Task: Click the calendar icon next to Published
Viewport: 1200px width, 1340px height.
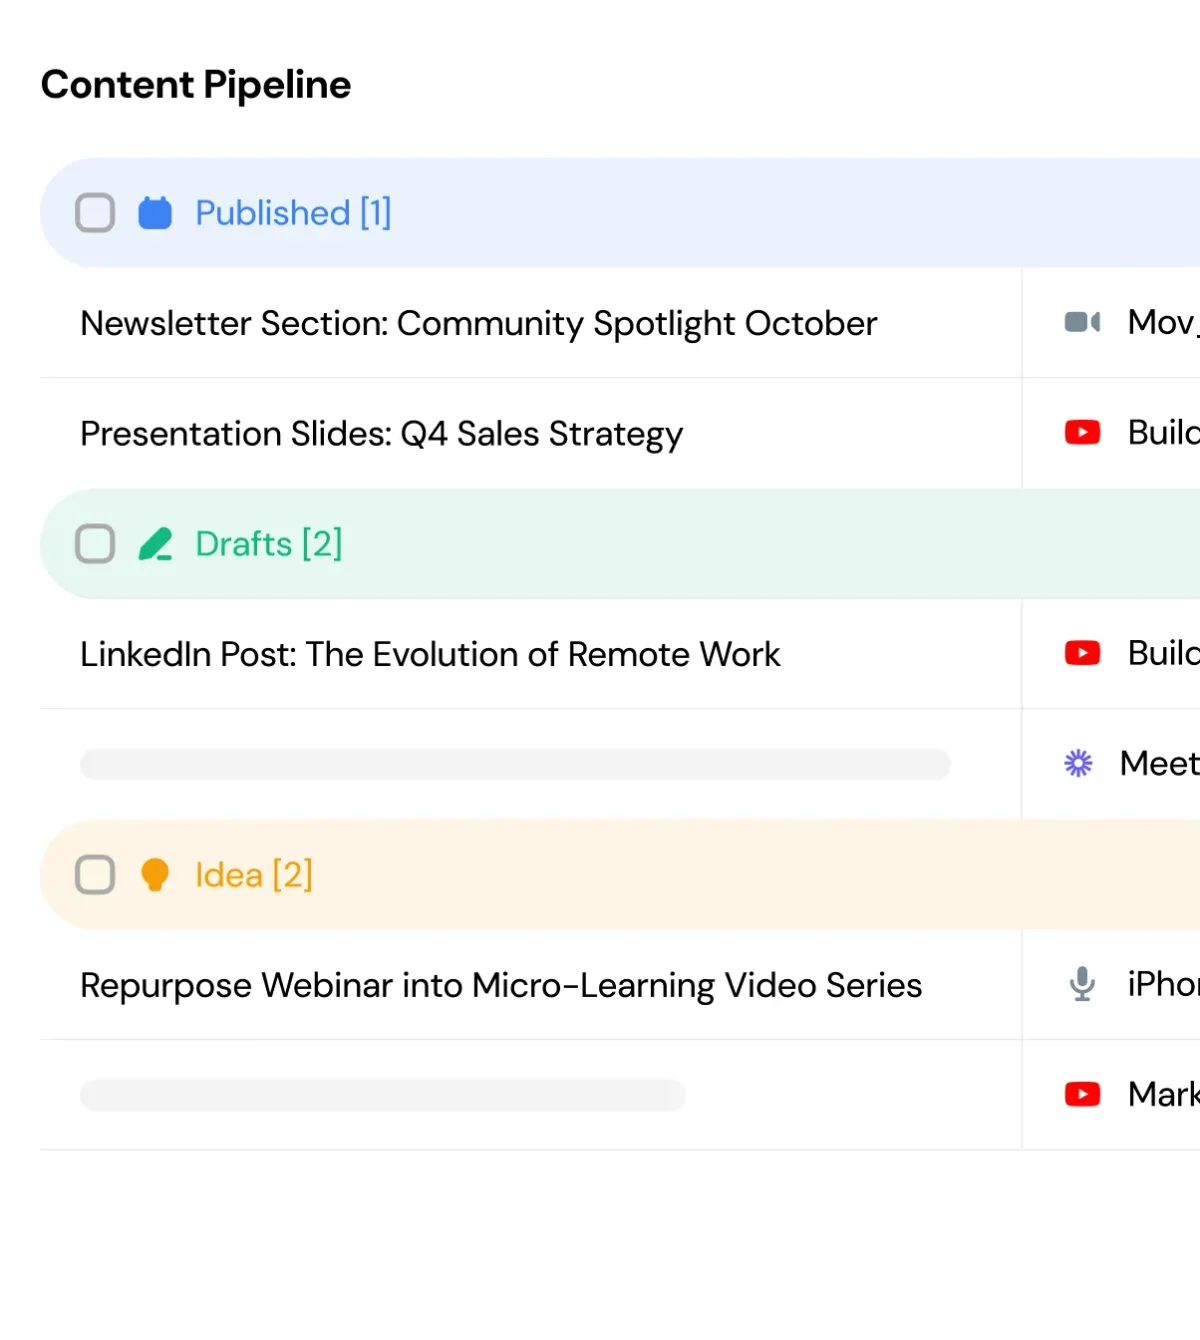Action: point(155,213)
